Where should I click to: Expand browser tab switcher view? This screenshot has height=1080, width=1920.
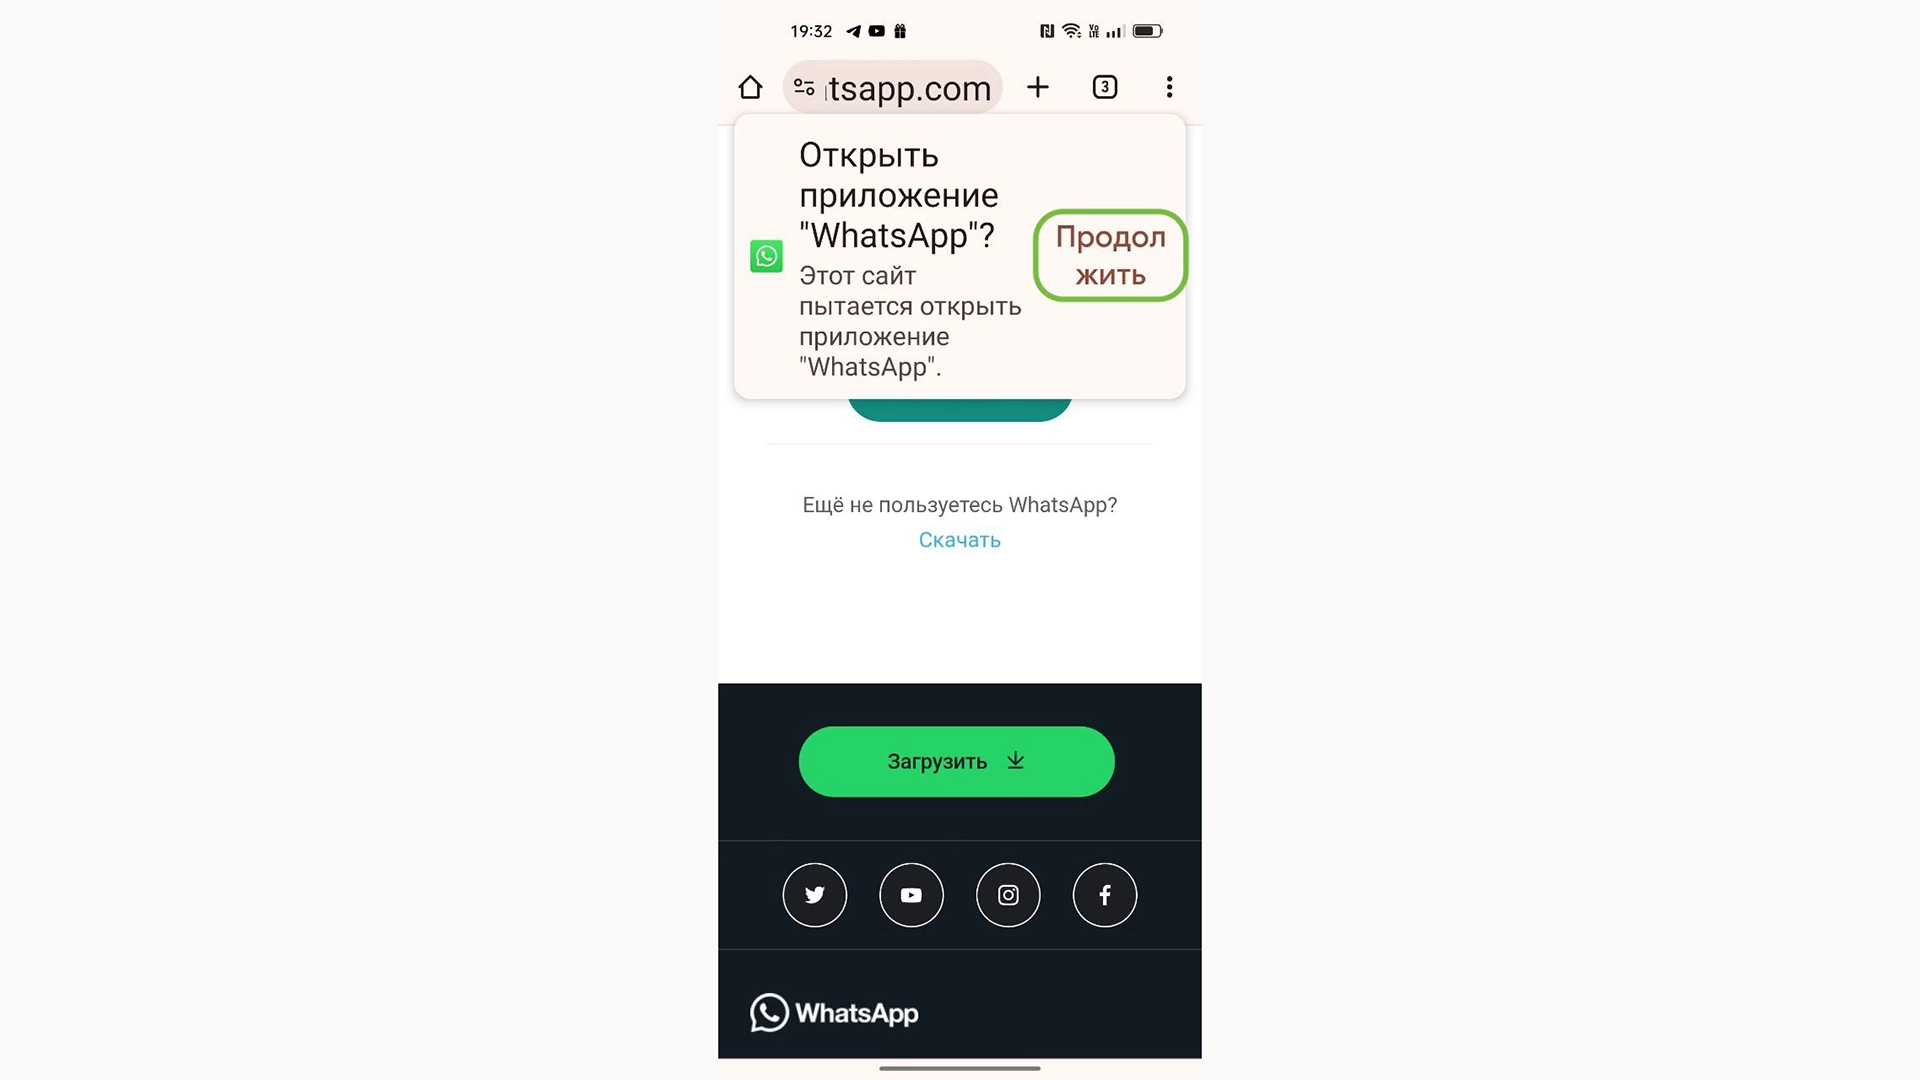[x=1104, y=87]
